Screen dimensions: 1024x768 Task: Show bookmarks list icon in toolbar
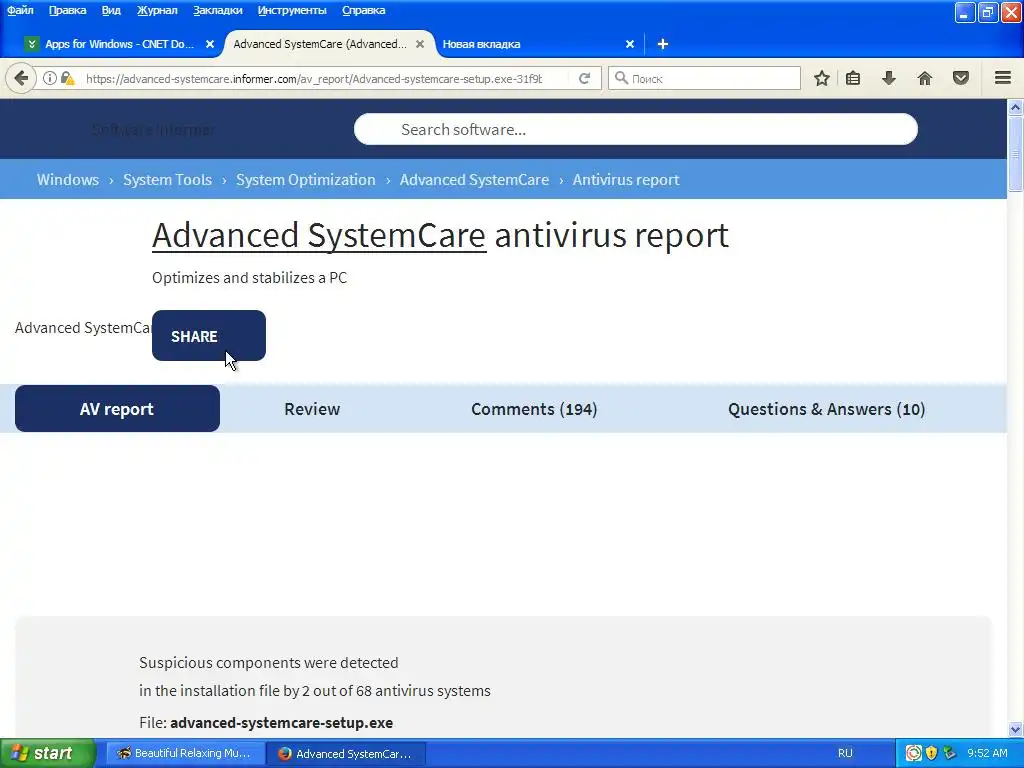click(852, 78)
